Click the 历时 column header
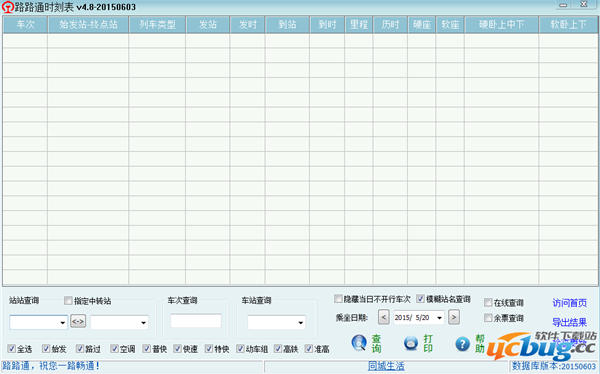The height and width of the screenshot is (374, 600). tap(390, 24)
